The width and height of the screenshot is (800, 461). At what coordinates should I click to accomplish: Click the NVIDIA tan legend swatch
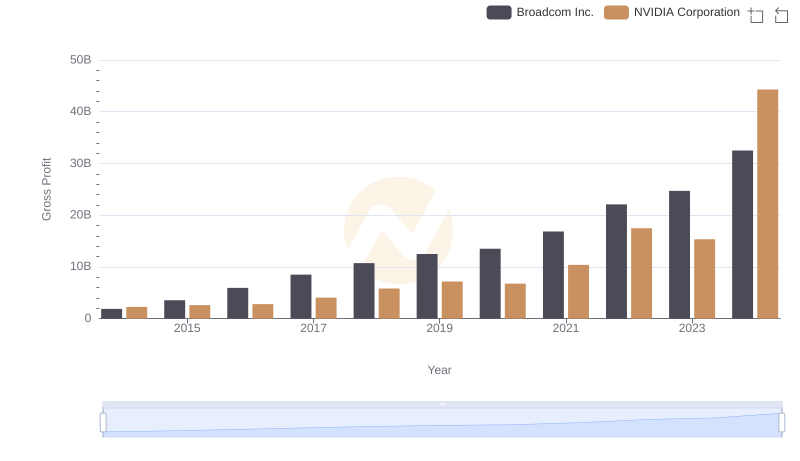(616, 12)
